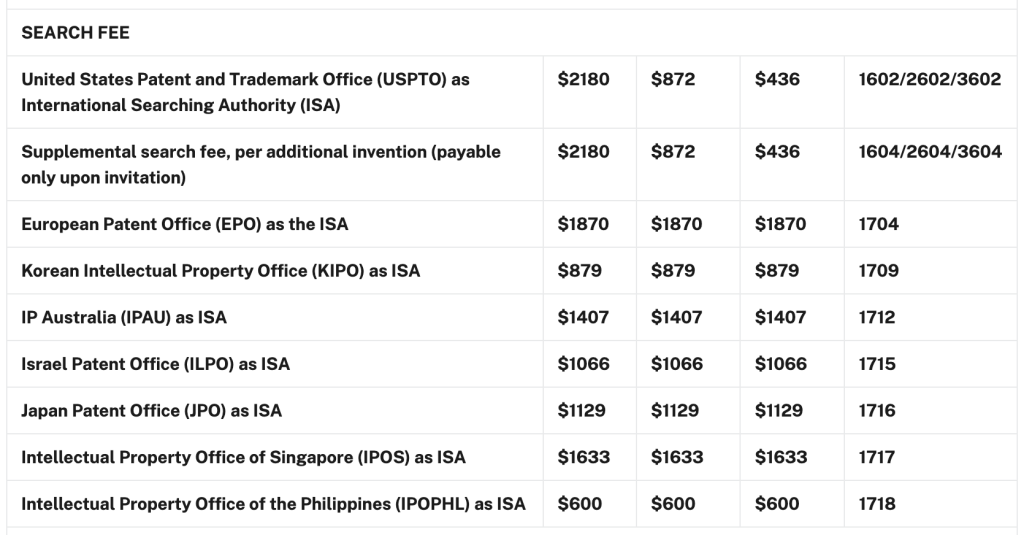Click fee code 1715 in the Israel row
This screenshot has height=535, width=1024.
[877, 364]
